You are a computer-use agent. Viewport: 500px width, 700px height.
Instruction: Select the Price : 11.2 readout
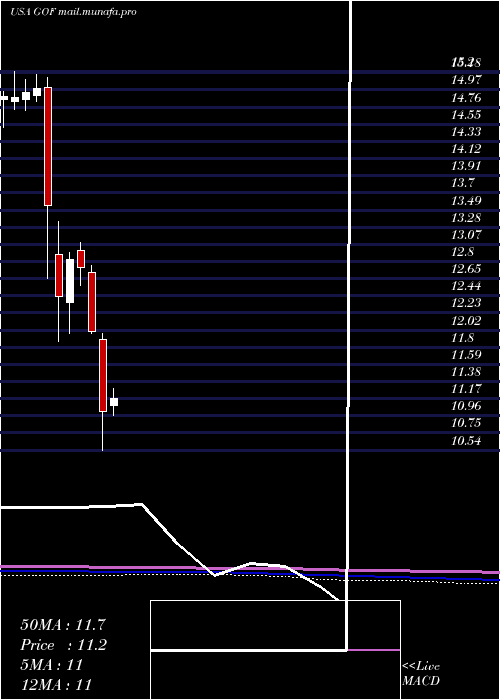63,645
